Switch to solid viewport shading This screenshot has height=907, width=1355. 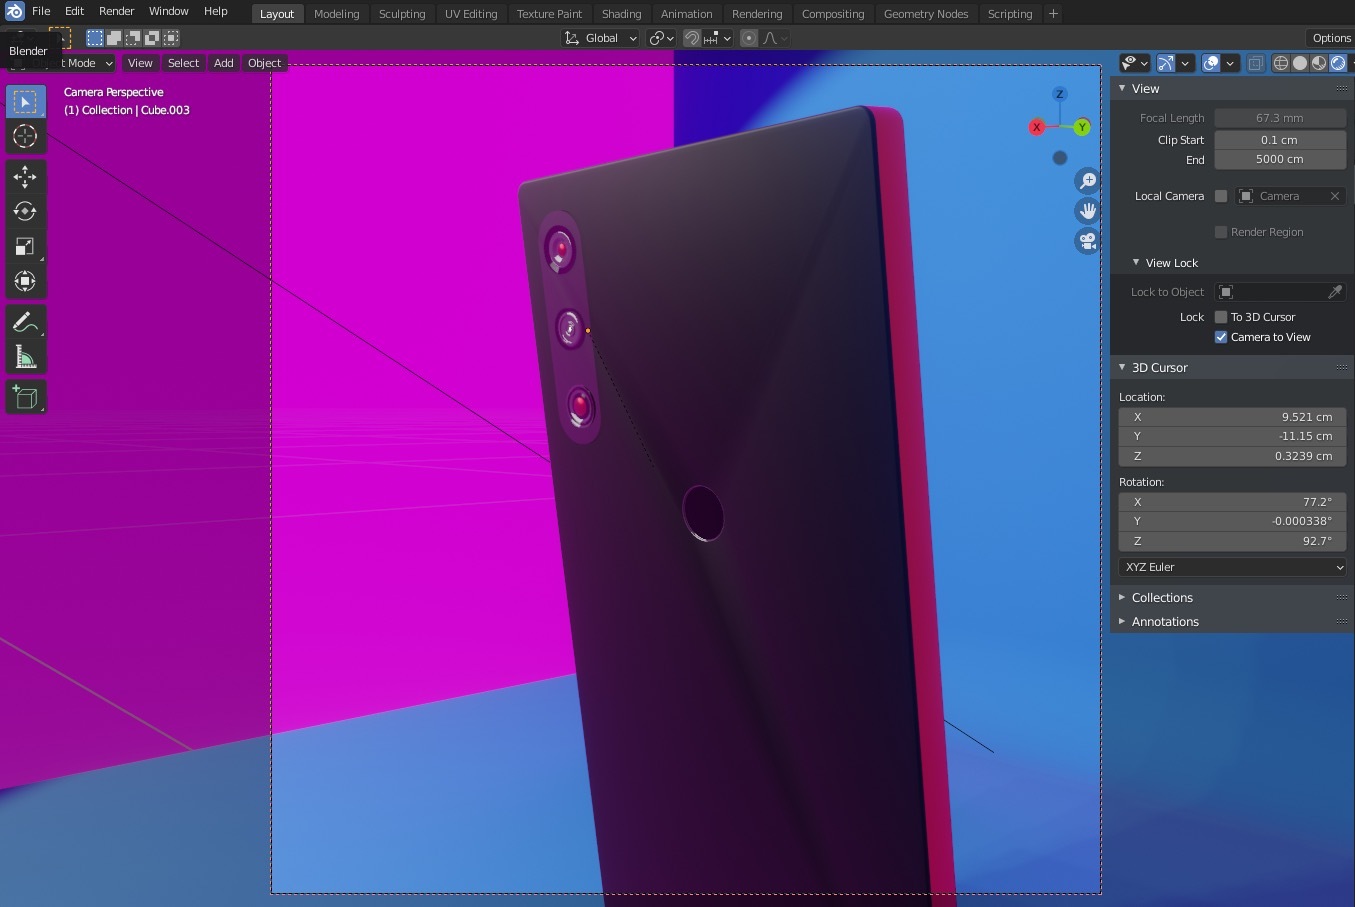[x=1300, y=63]
